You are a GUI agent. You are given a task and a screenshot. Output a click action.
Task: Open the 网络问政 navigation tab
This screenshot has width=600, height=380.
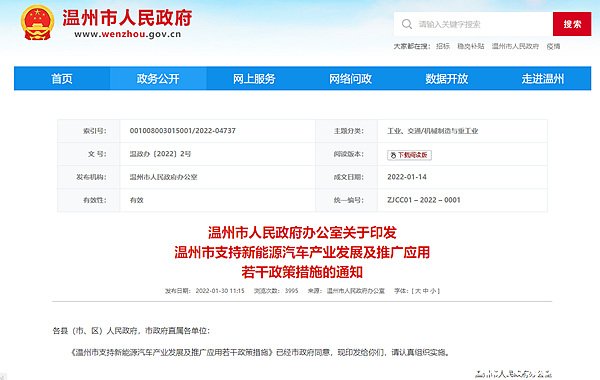351,78
